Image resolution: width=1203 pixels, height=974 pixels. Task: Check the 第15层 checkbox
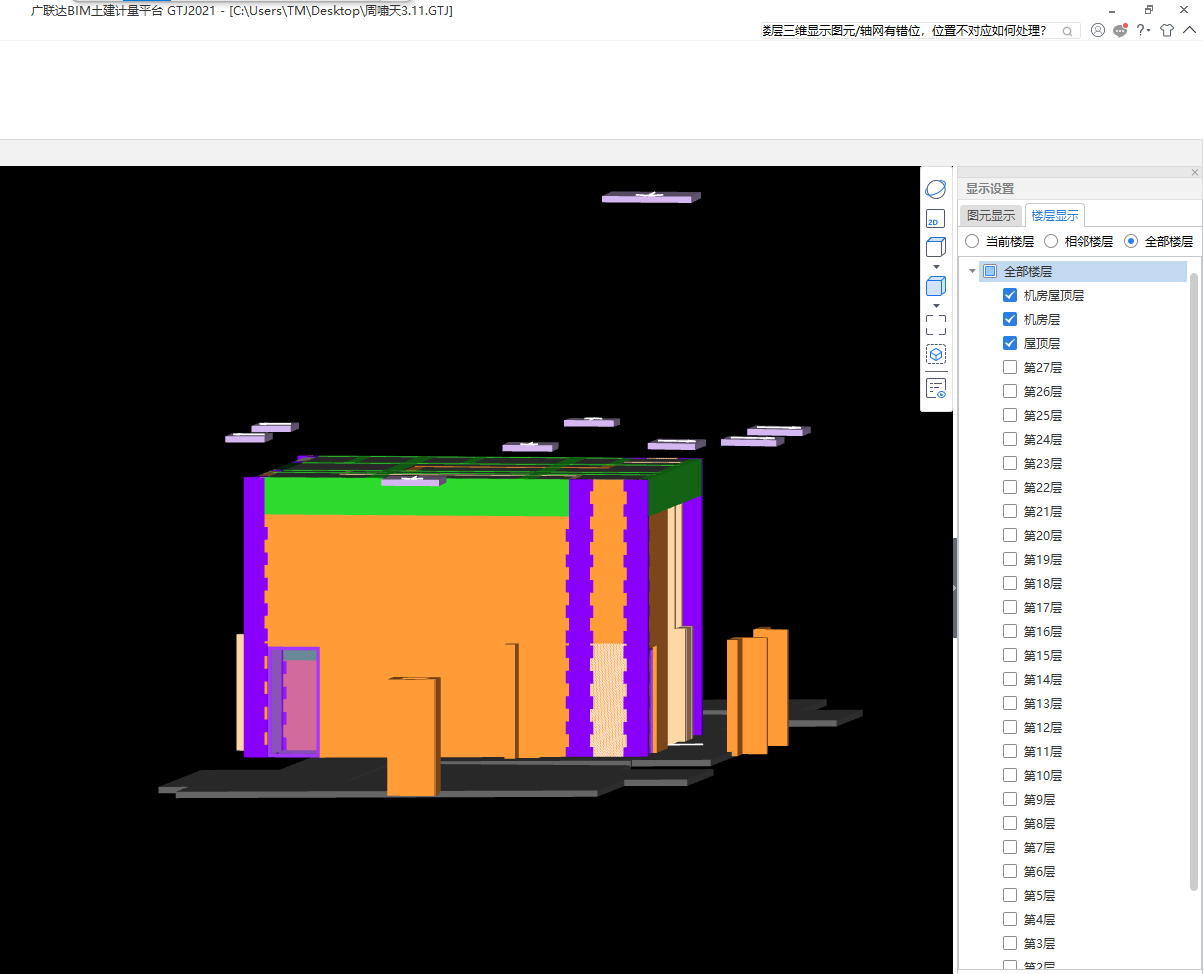(1010, 655)
